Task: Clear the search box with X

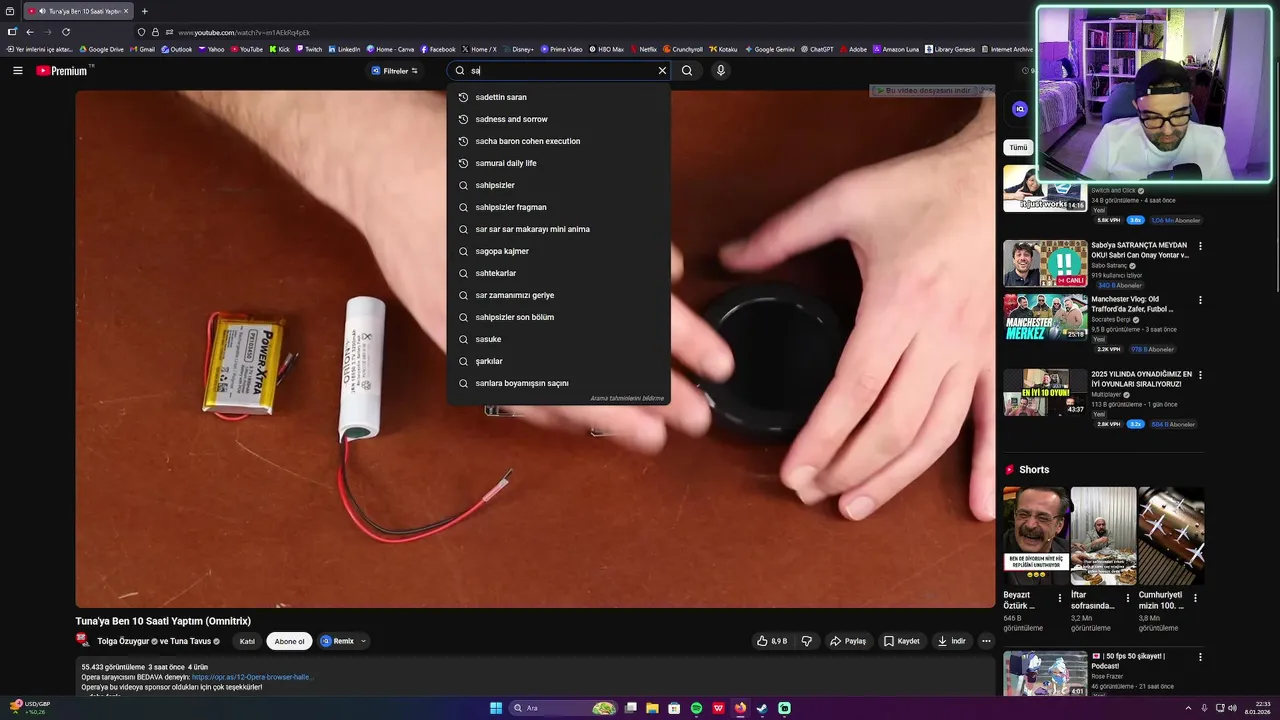Action: click(x=662, y=71)
